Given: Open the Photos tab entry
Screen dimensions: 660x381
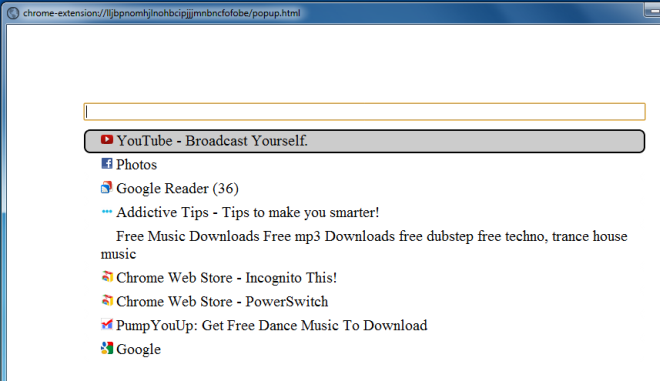Looking at the screenshot, I should 136,165.
